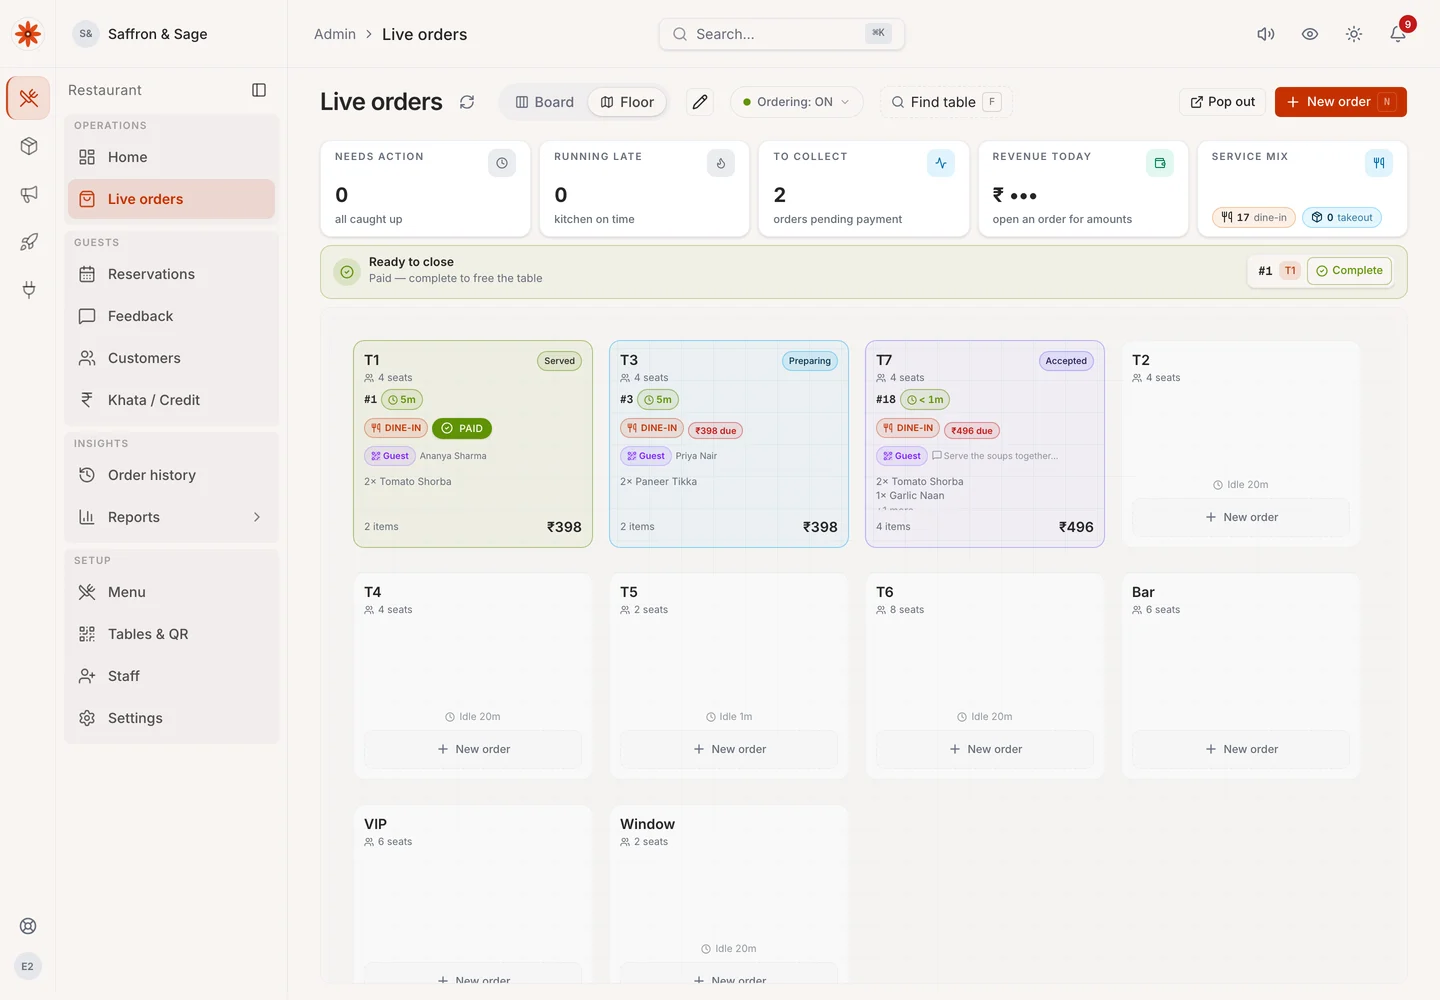Click the flame icon on Running Late card
The height and width of the screenshot is (1000, 1440).
(x=721, y=163)
